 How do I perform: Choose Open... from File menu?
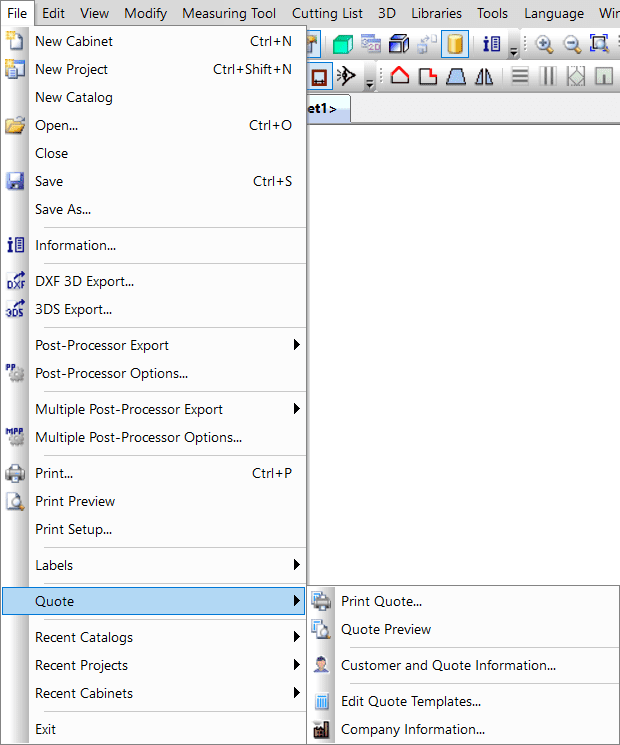[153, 125]
